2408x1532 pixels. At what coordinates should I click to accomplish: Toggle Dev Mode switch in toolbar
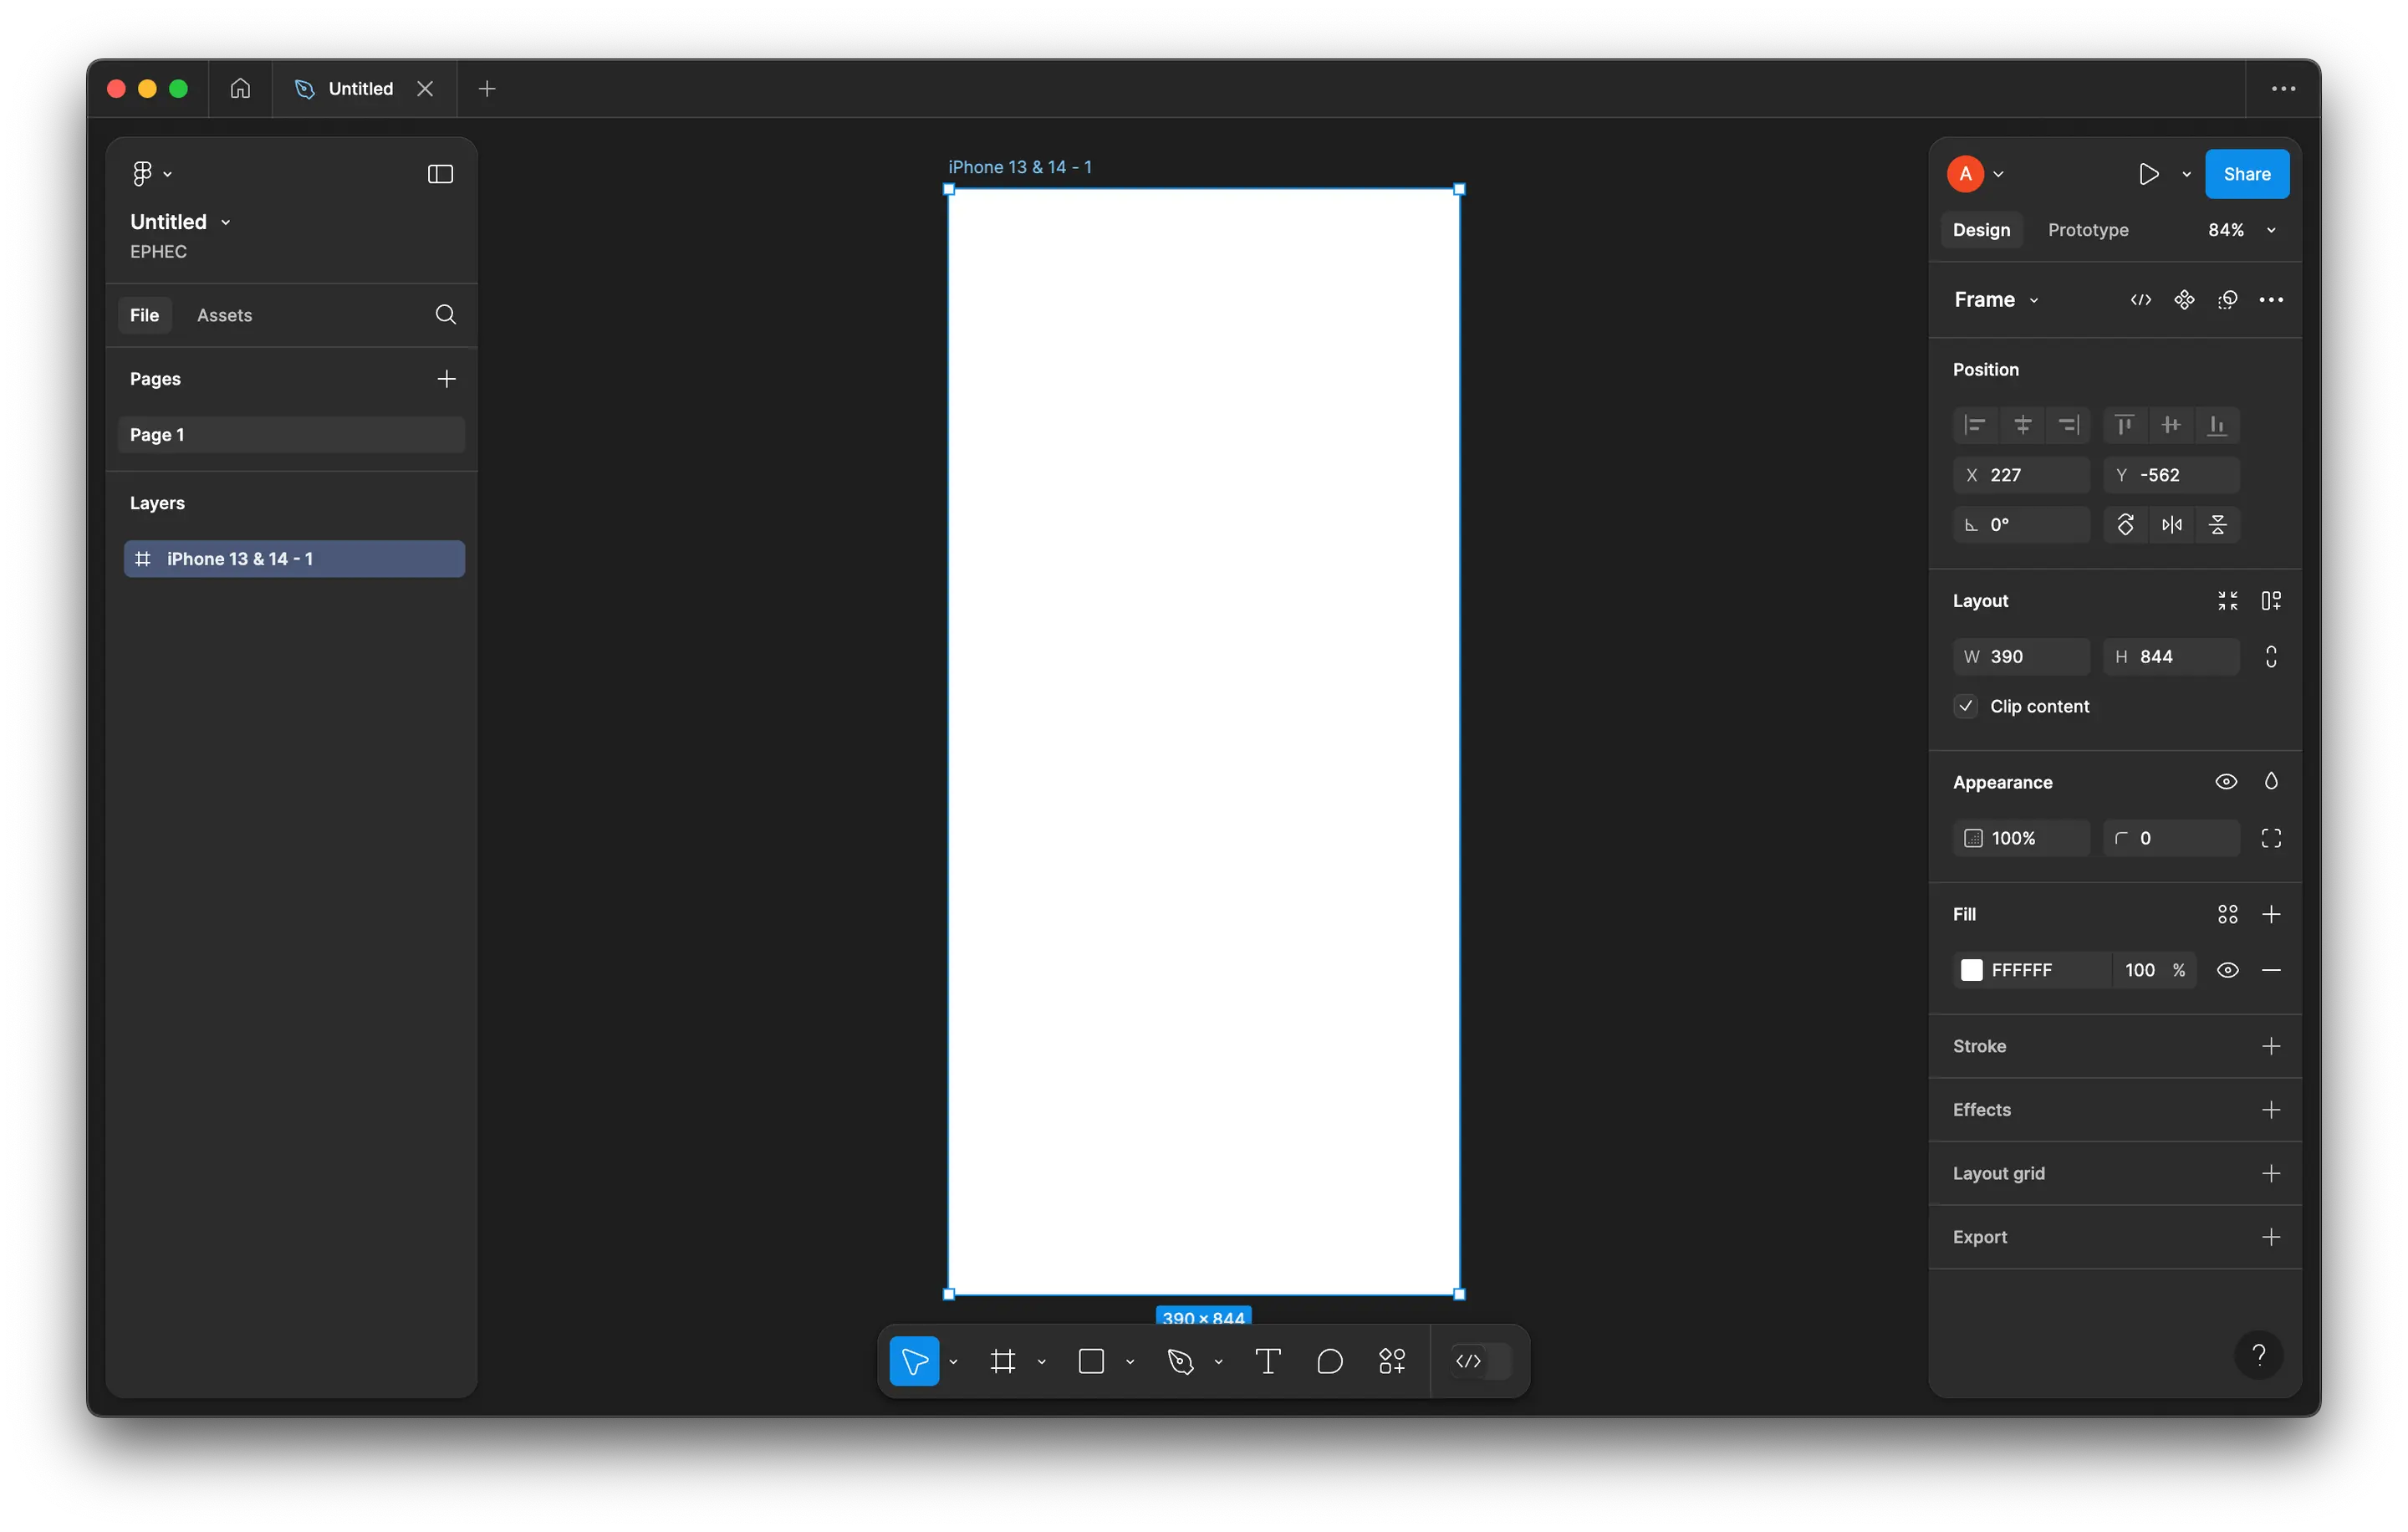(1480, 1361)
